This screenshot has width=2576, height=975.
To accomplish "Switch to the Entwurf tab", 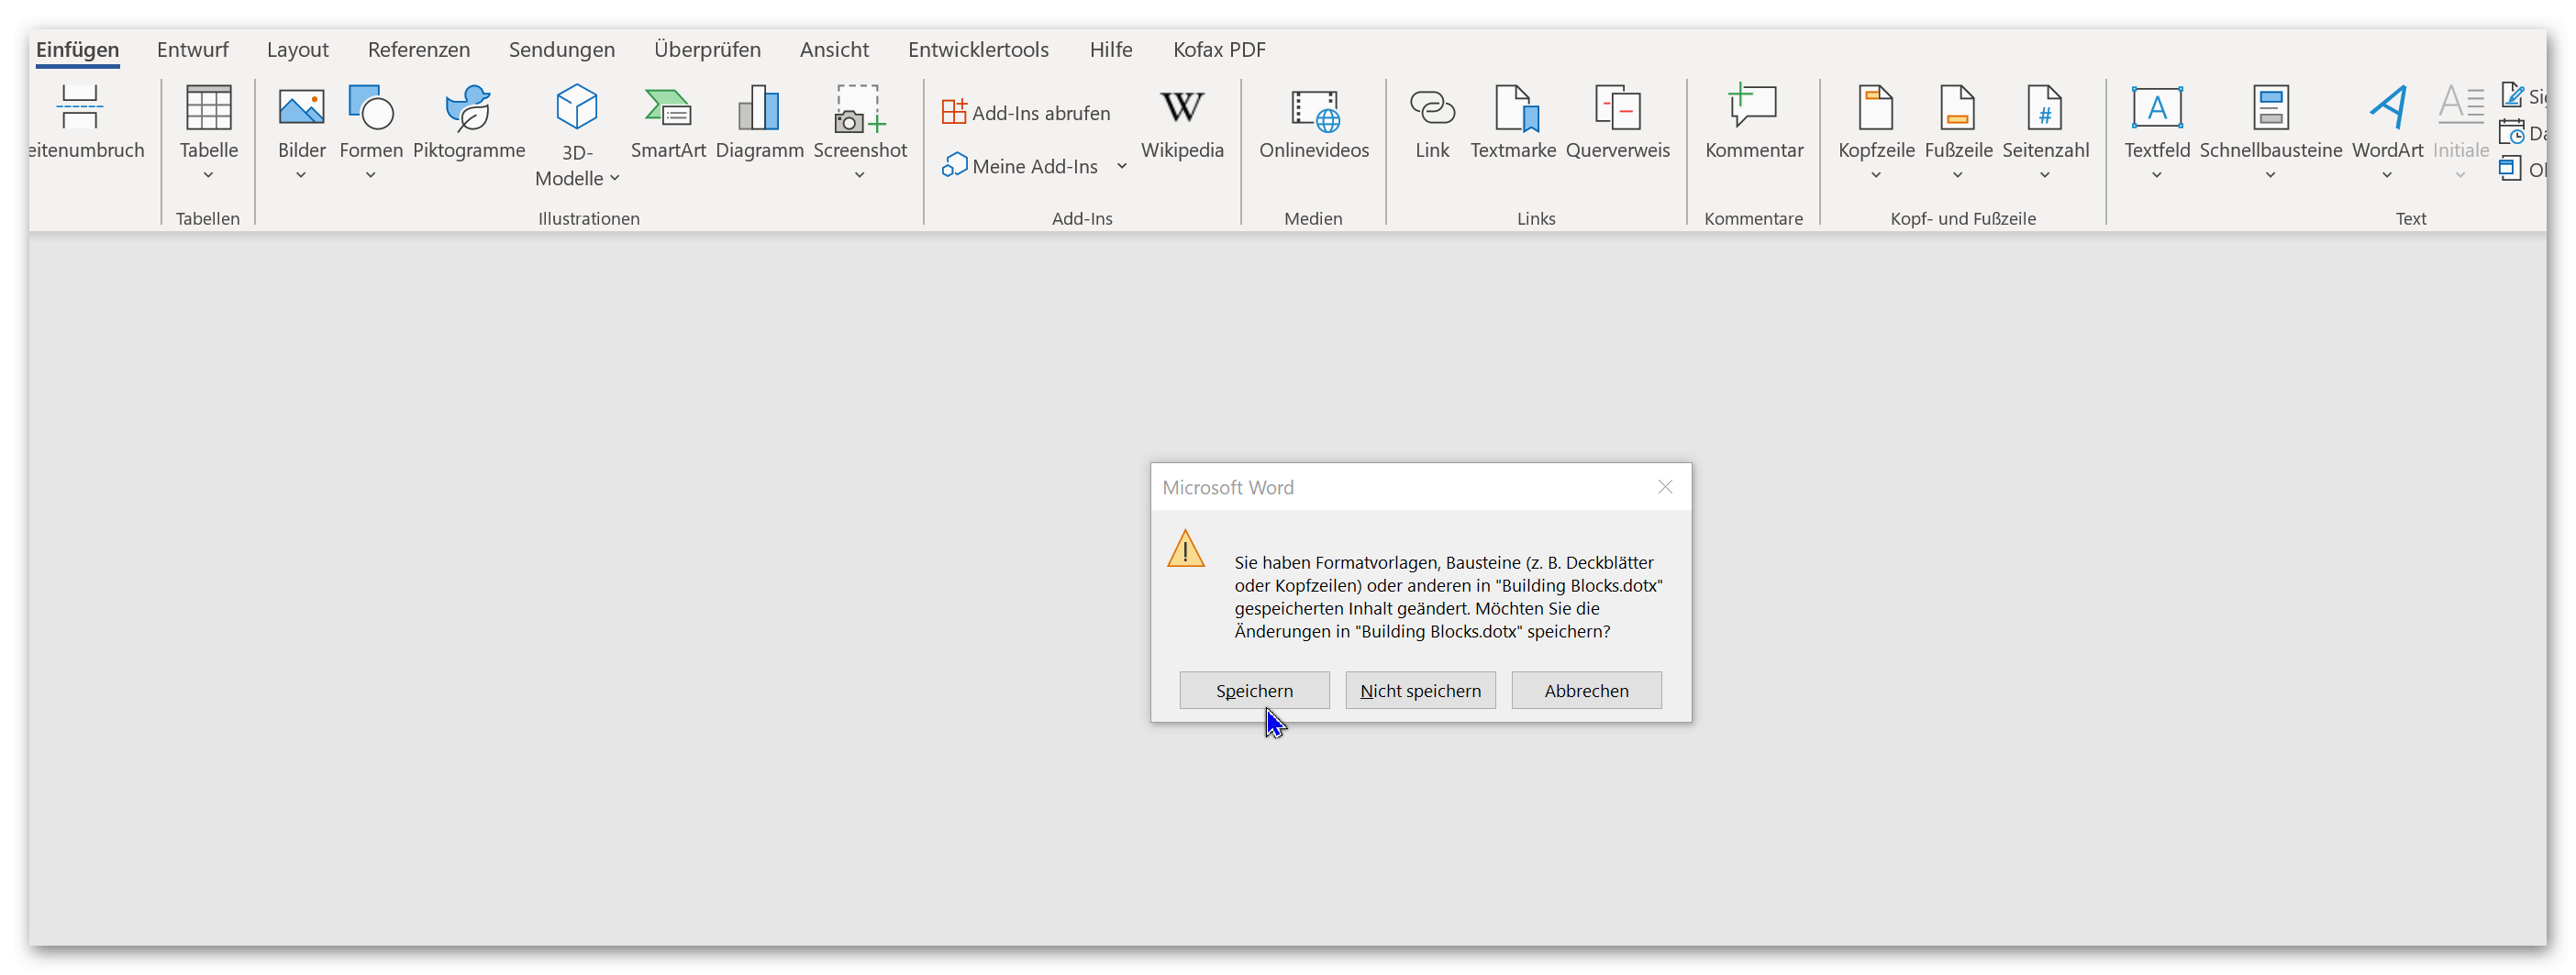I will [193, 49].
